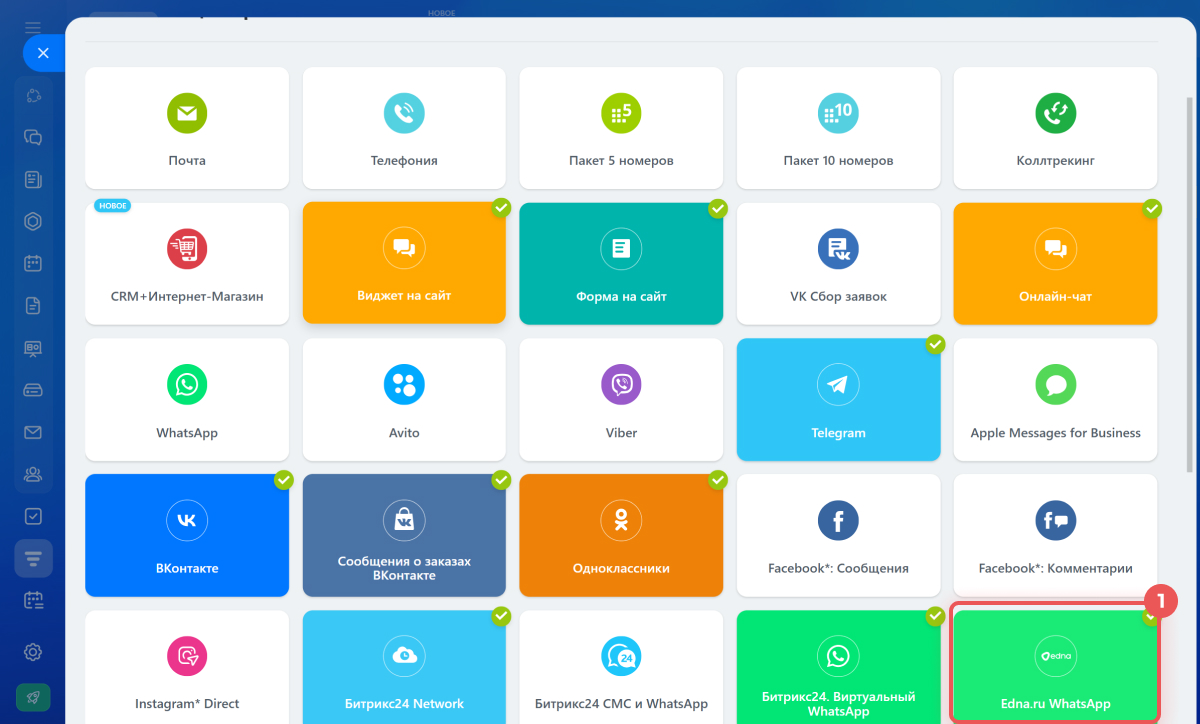Open the CRM+Интернет-Магазин tile

(187, 264)
